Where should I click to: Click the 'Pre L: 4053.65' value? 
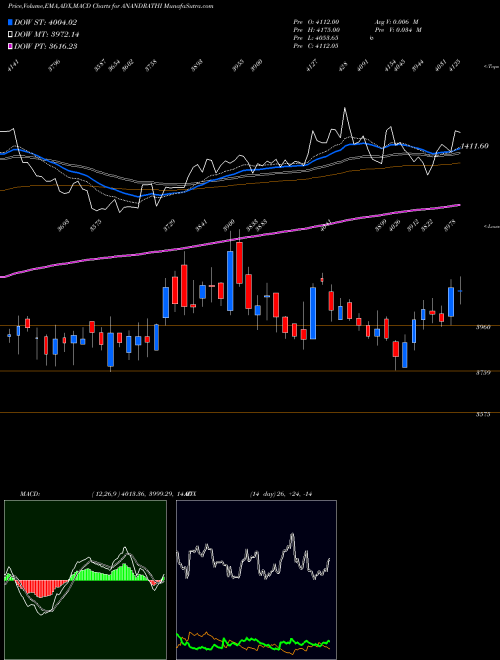[x=316, y=38]
